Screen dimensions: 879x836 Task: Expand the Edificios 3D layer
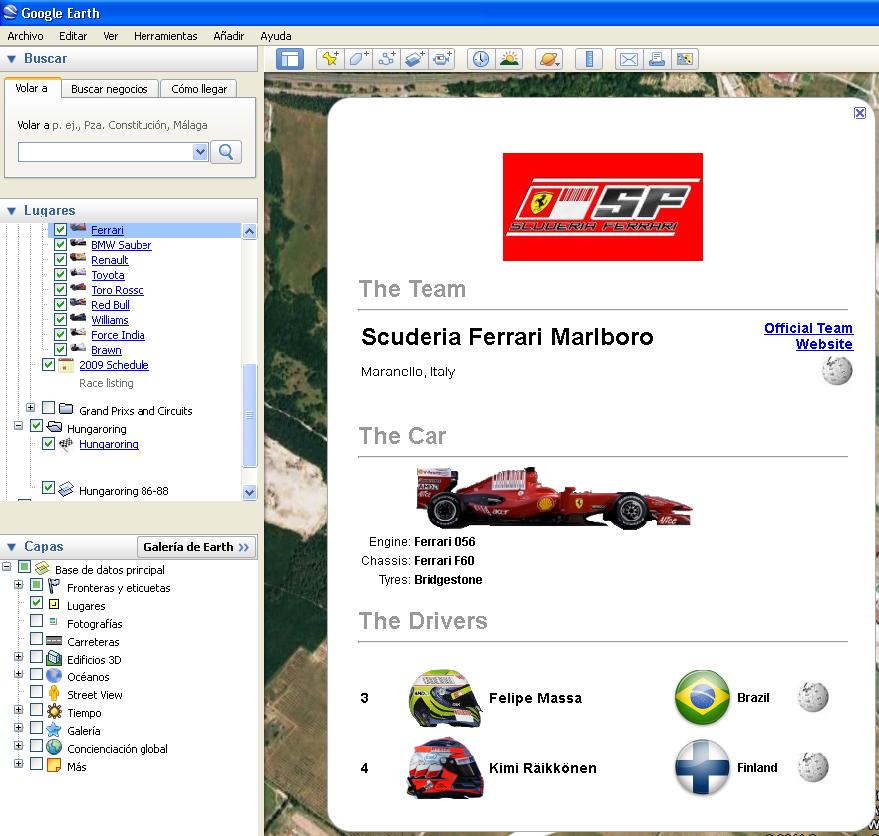[x=18, y=657]
